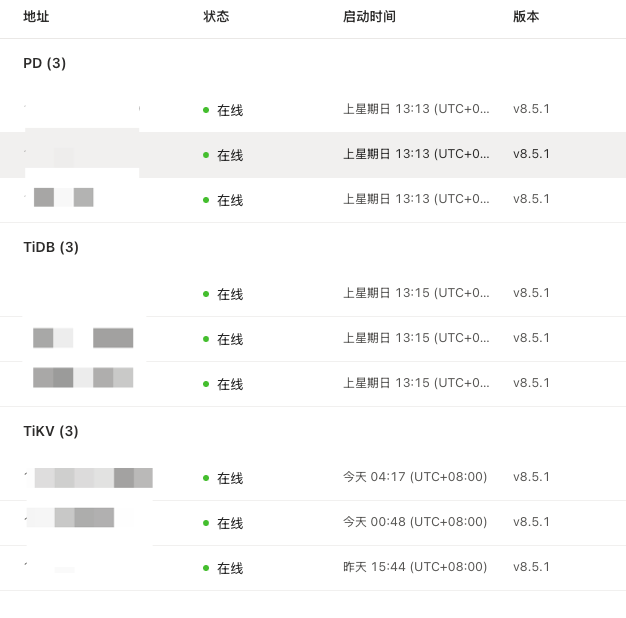The height and width of the screenshot is (618, 626).
Task: Click v8.5.1 in the highlighted PD row
Action: click(x=531, y=154)
